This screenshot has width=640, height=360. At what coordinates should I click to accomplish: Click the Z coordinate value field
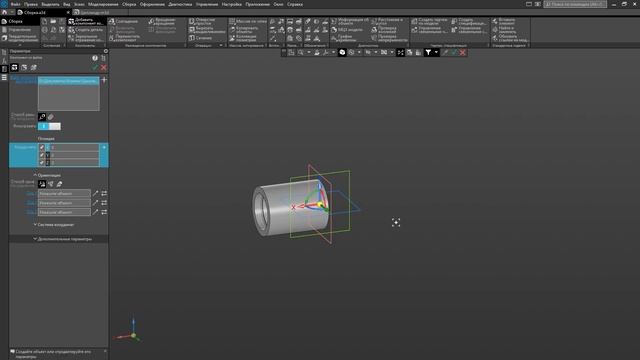coord(75,162)
